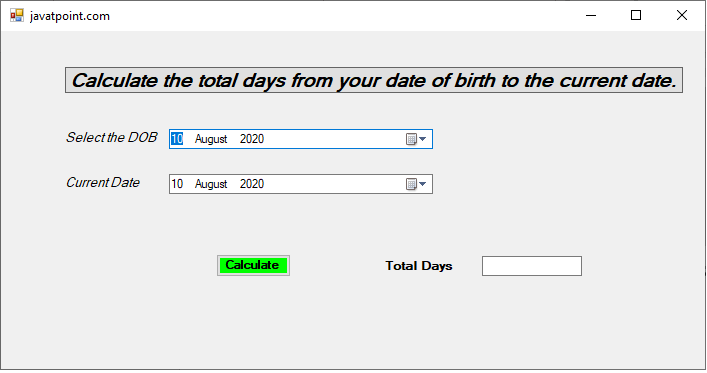The image size is (707, 373).
Task: Select the month August in Current Date field
Action: point(211,184)
